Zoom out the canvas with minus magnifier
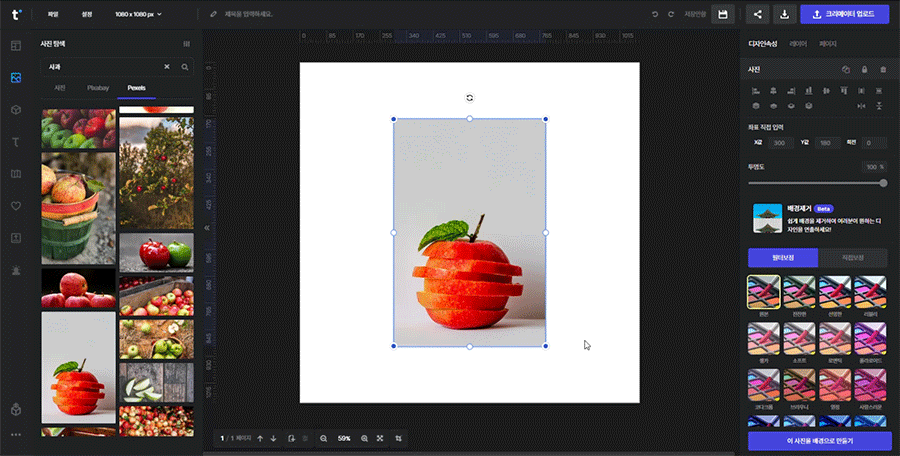The width and height of the screenshot is (900, 456). [x=323, y=438]
